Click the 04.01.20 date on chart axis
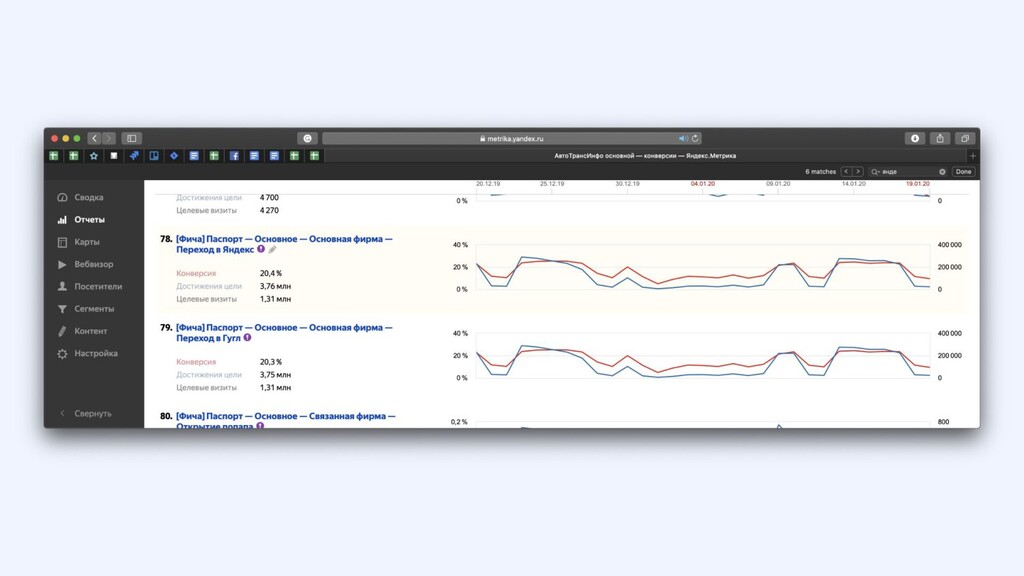Viewport: 1024px width, 576px height. pos(703,184)
